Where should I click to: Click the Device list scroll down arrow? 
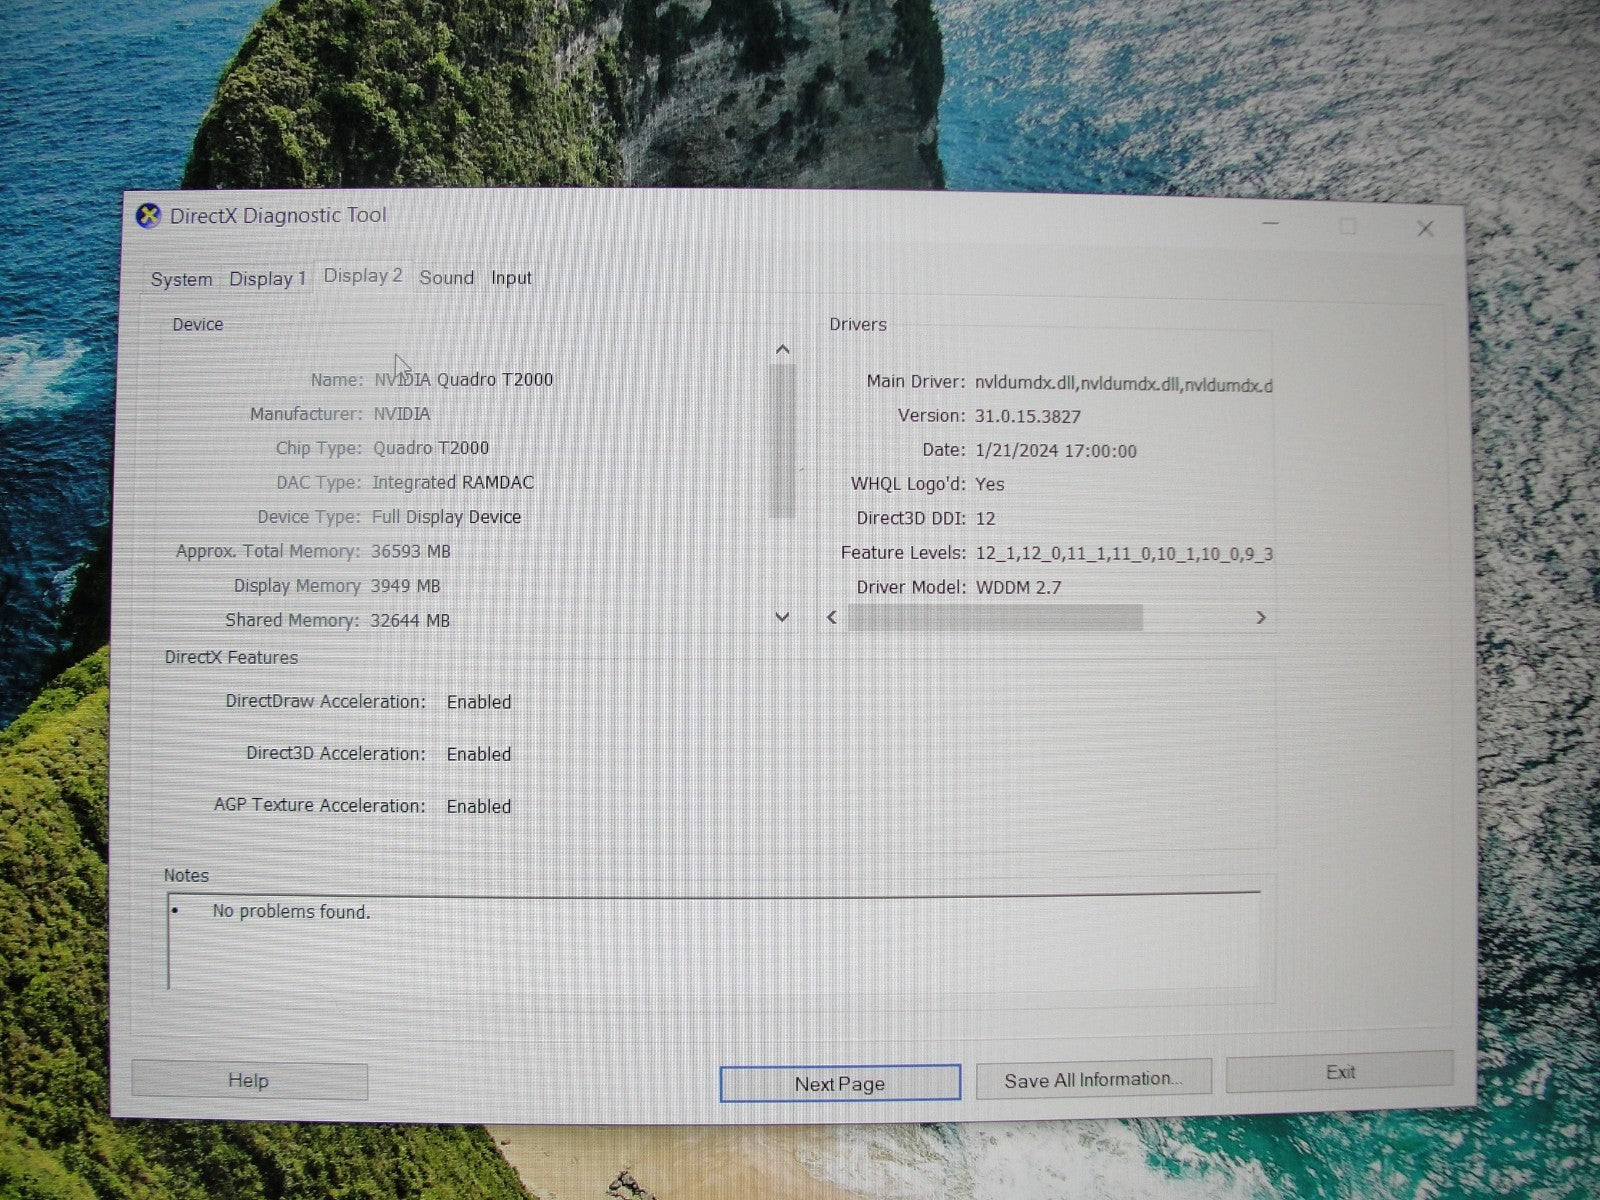tap(783, 617)
